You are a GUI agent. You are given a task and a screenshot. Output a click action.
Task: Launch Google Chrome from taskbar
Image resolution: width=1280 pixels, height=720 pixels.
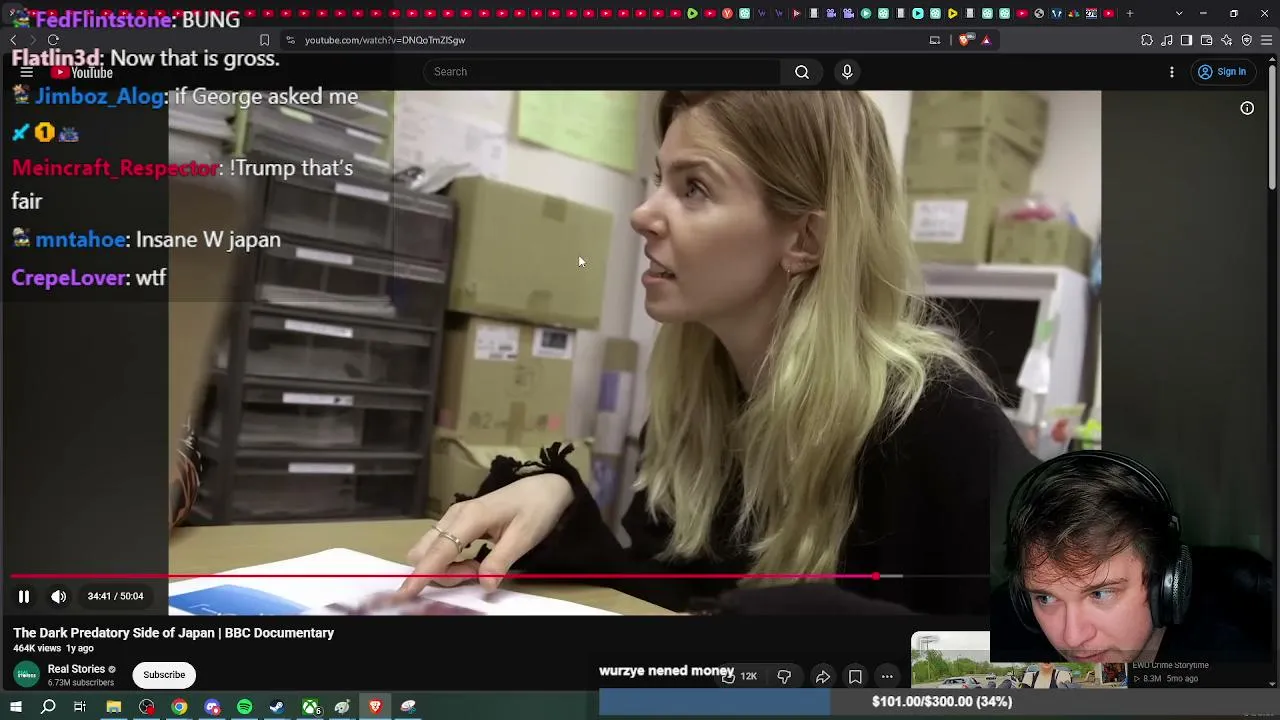pos(179,707)
